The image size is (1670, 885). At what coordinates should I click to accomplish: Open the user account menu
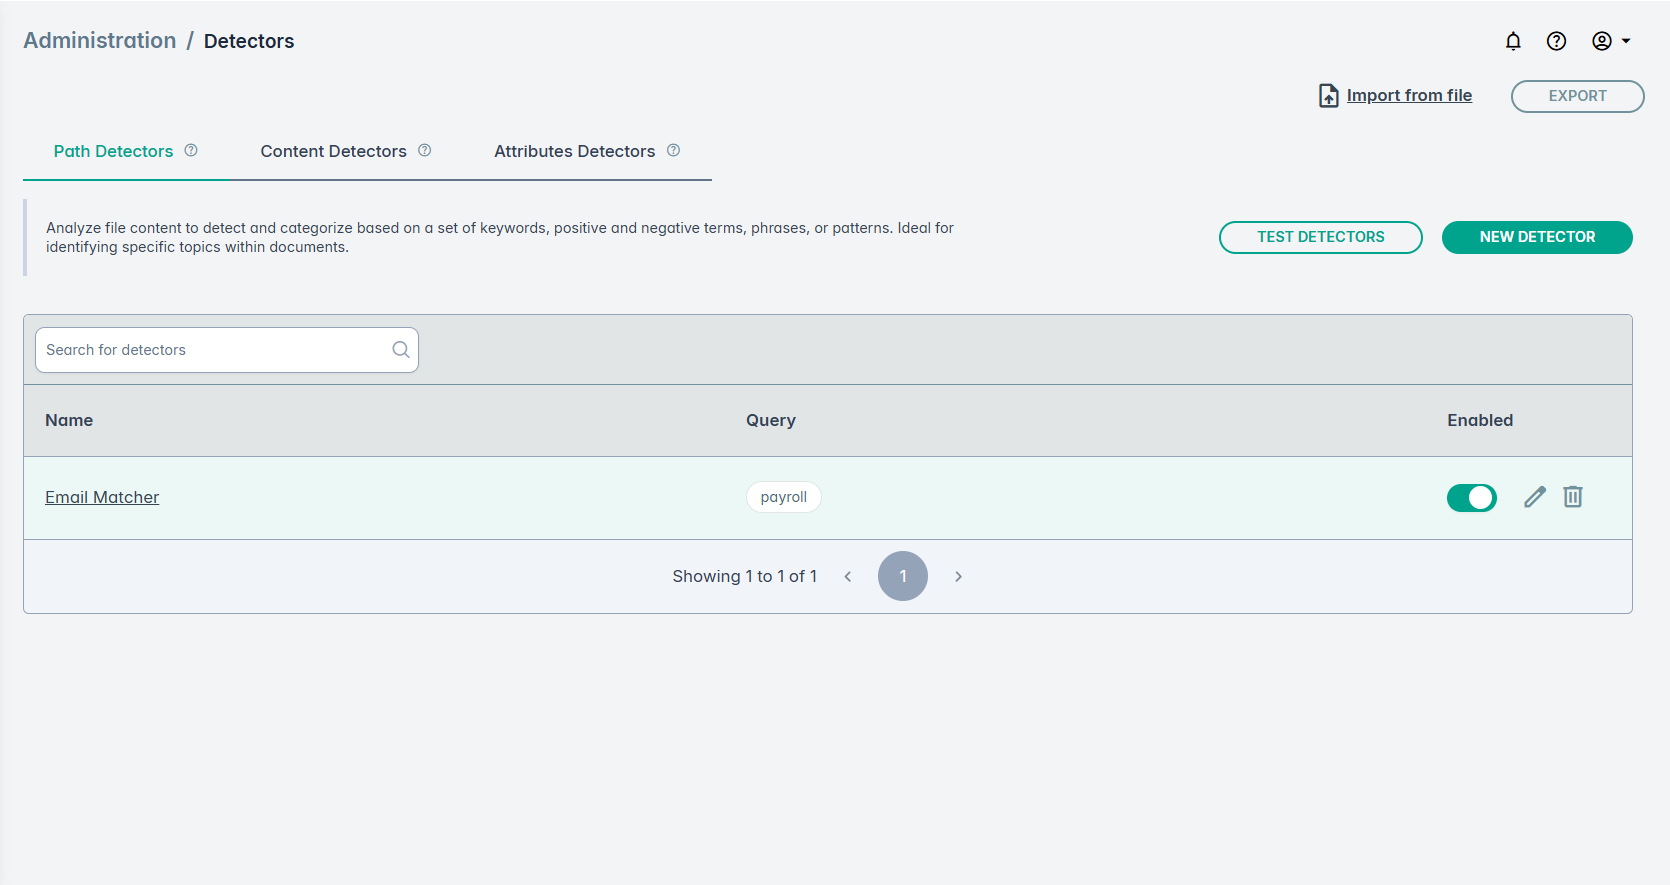coord(1610,41)
